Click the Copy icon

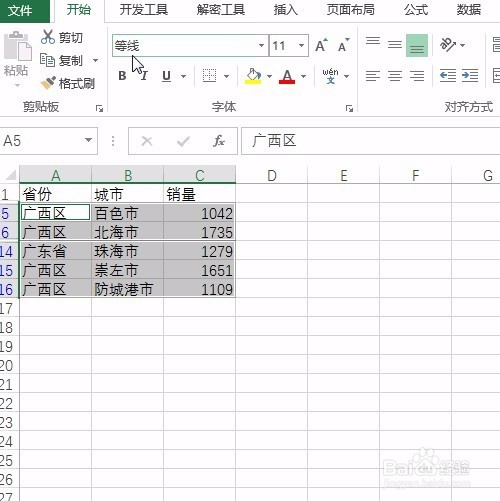(47, 60)
